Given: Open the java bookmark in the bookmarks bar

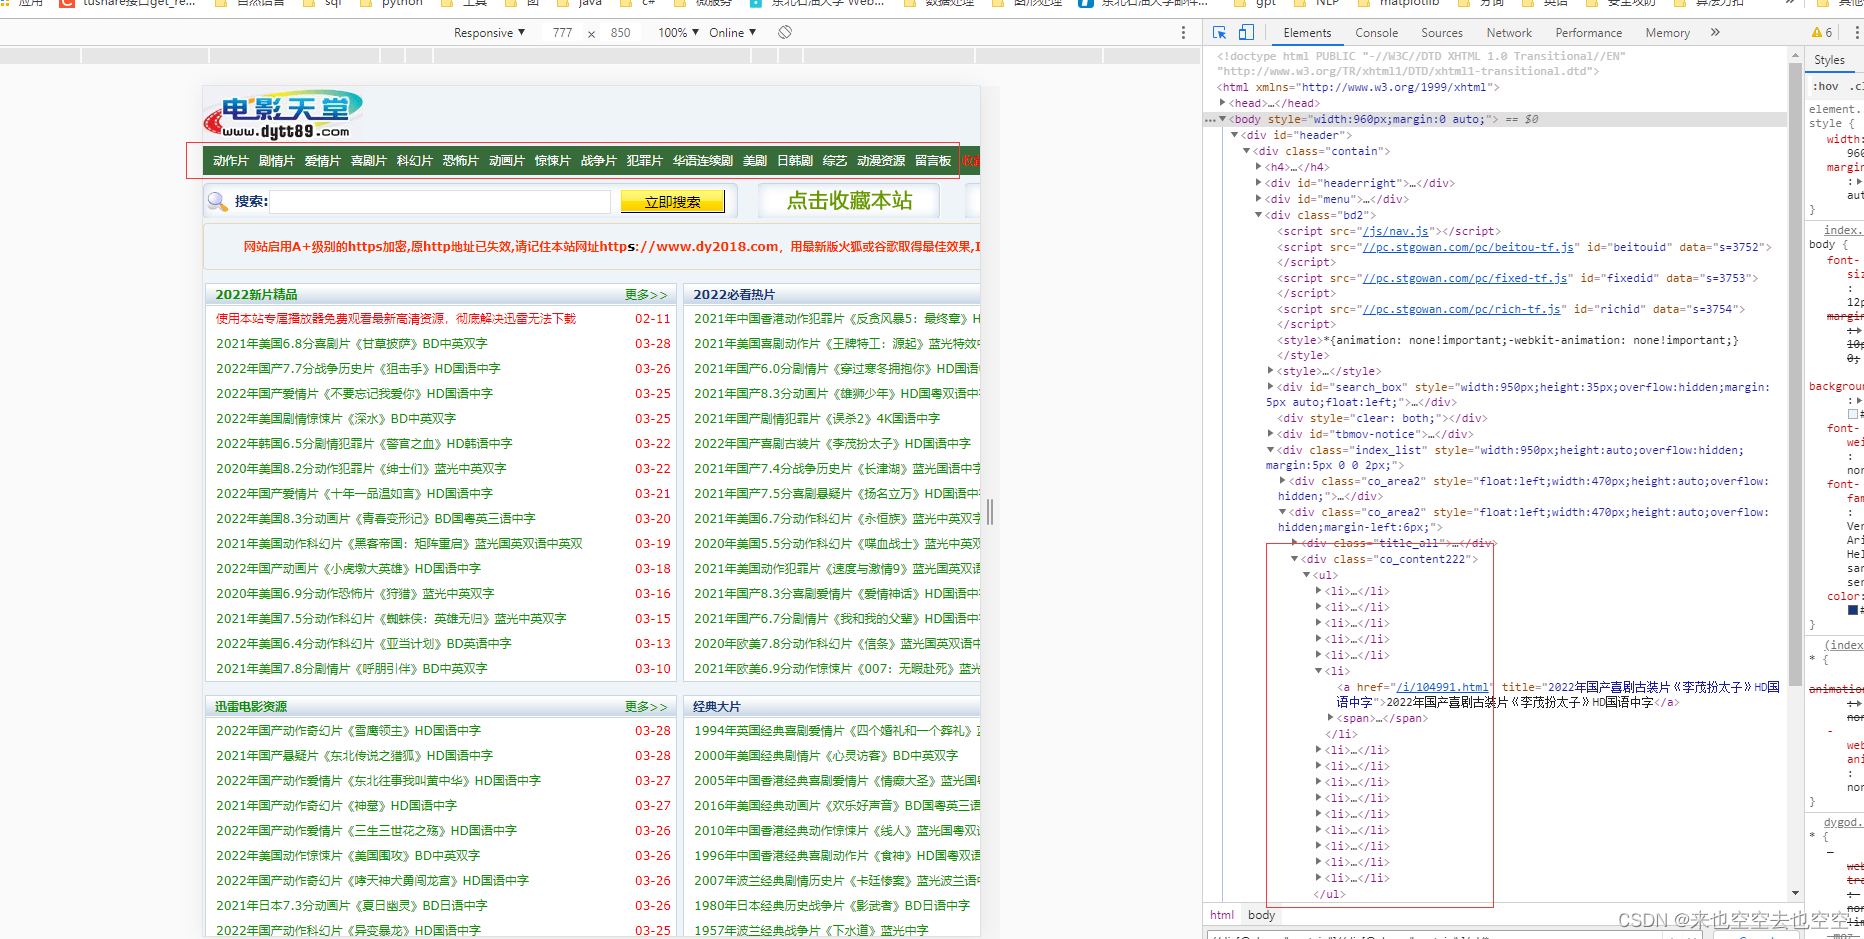Looking at the screenshot, I should click(x=589, y=4).
